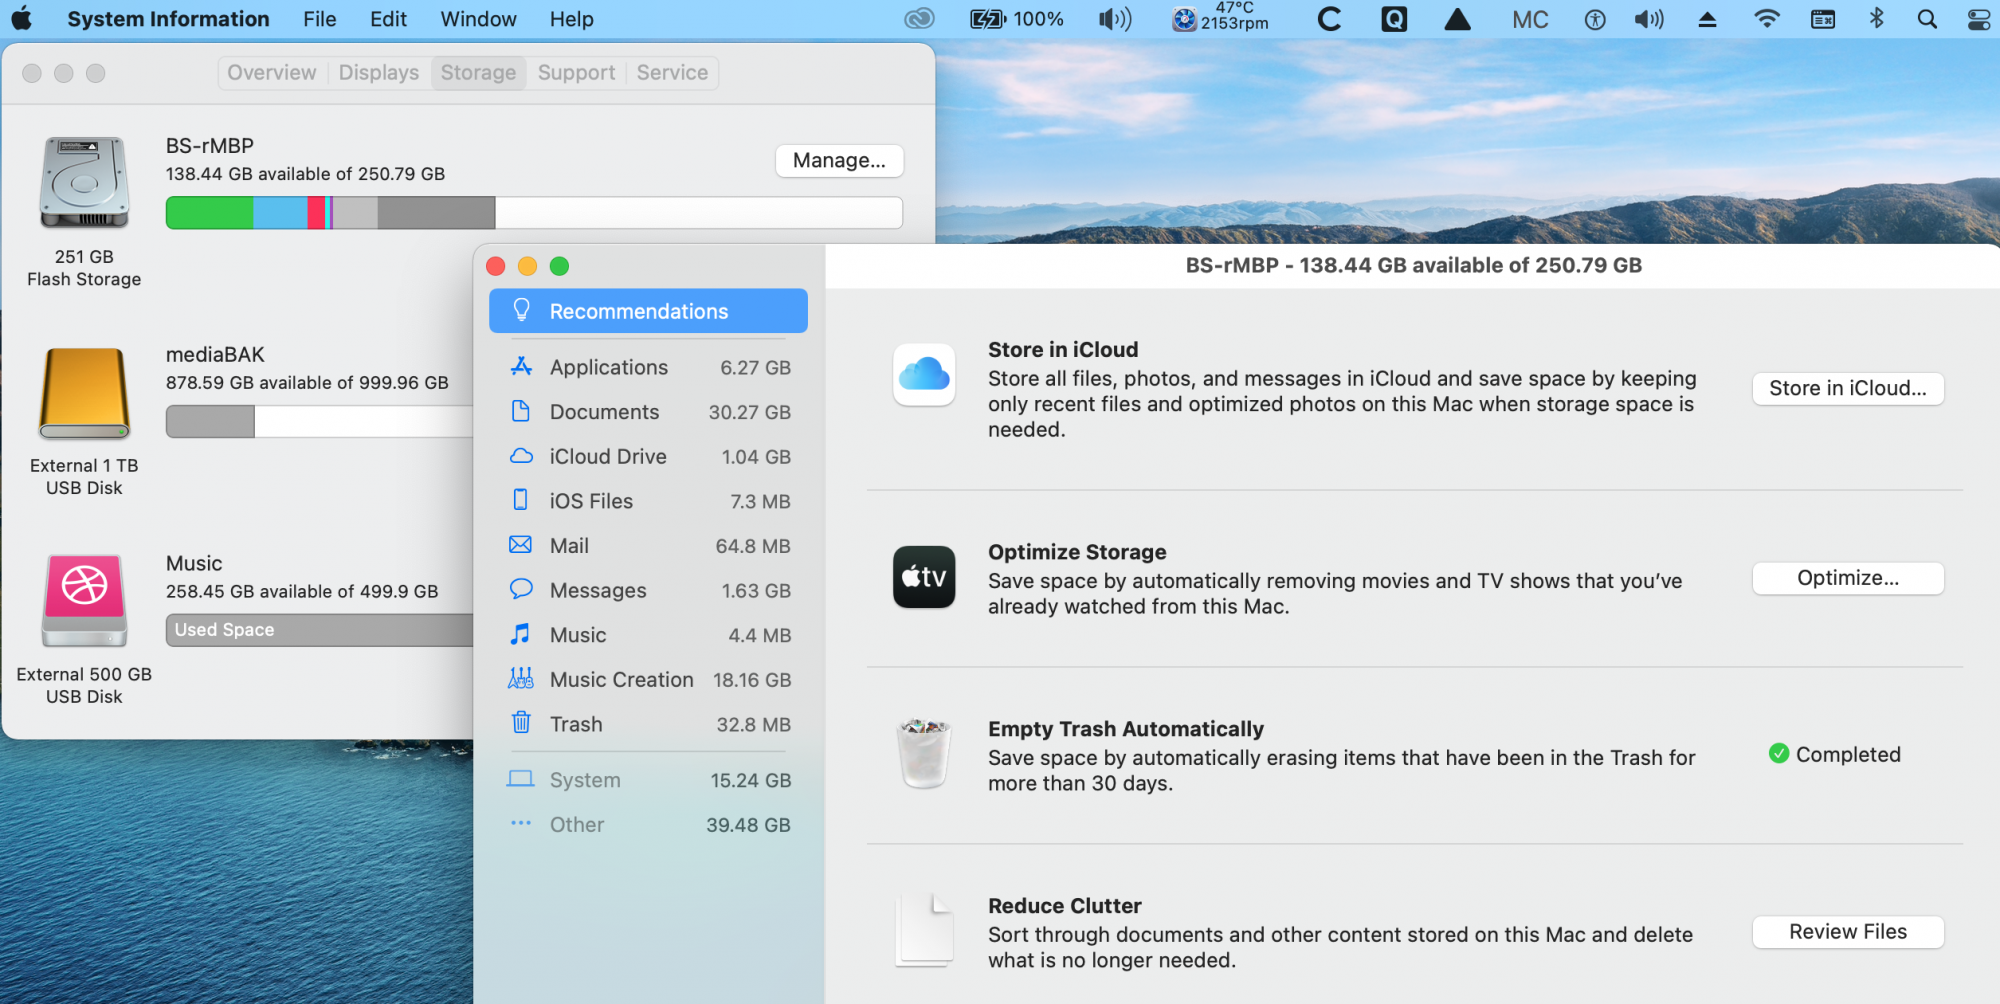Open the battery status showing 100%
This screenshot has width=2000, height=1004.
pos(1017,19)
